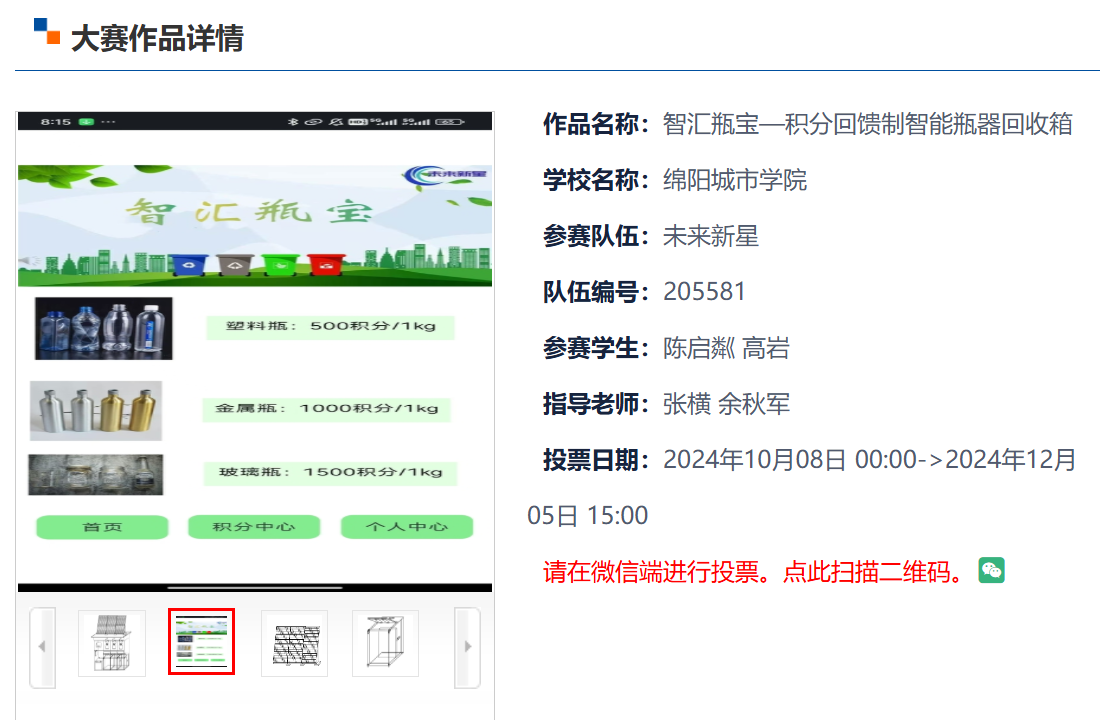Open the fourth thumbnail of the box frame
This screenshot has height=720, width=1100.
(385, 643)
